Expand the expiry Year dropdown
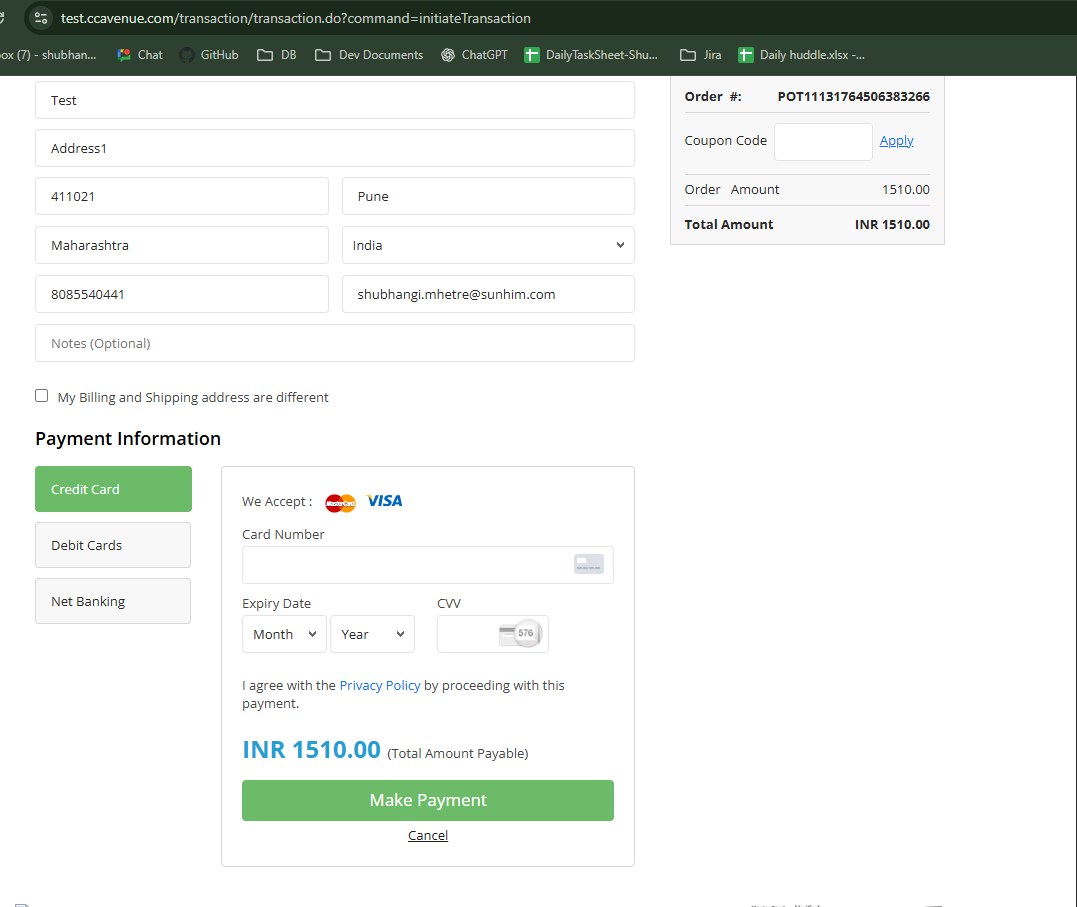The width and height of the screenshot is (1077, 907). coord(372,634)
